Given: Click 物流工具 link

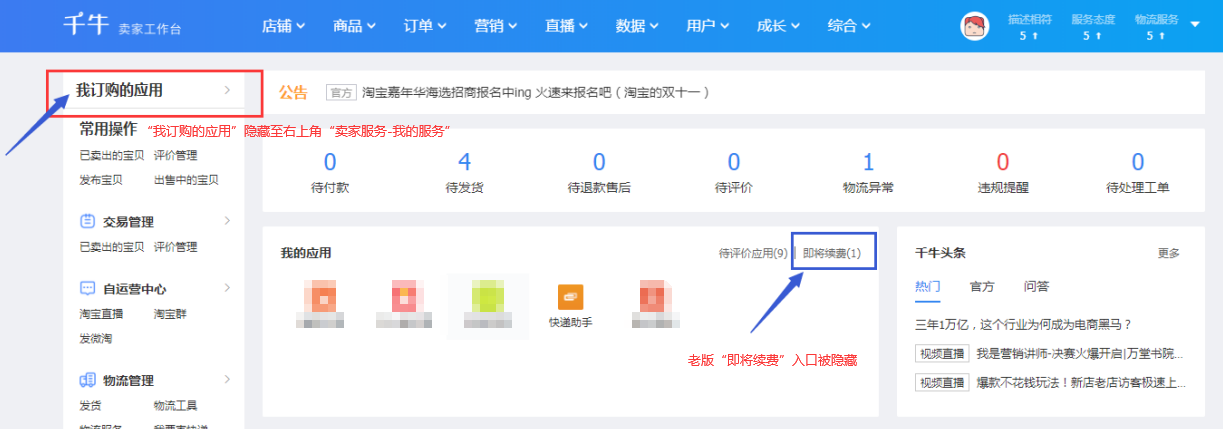Looking at the screenshot, I should pyautogui.click(x=176, y=406).
